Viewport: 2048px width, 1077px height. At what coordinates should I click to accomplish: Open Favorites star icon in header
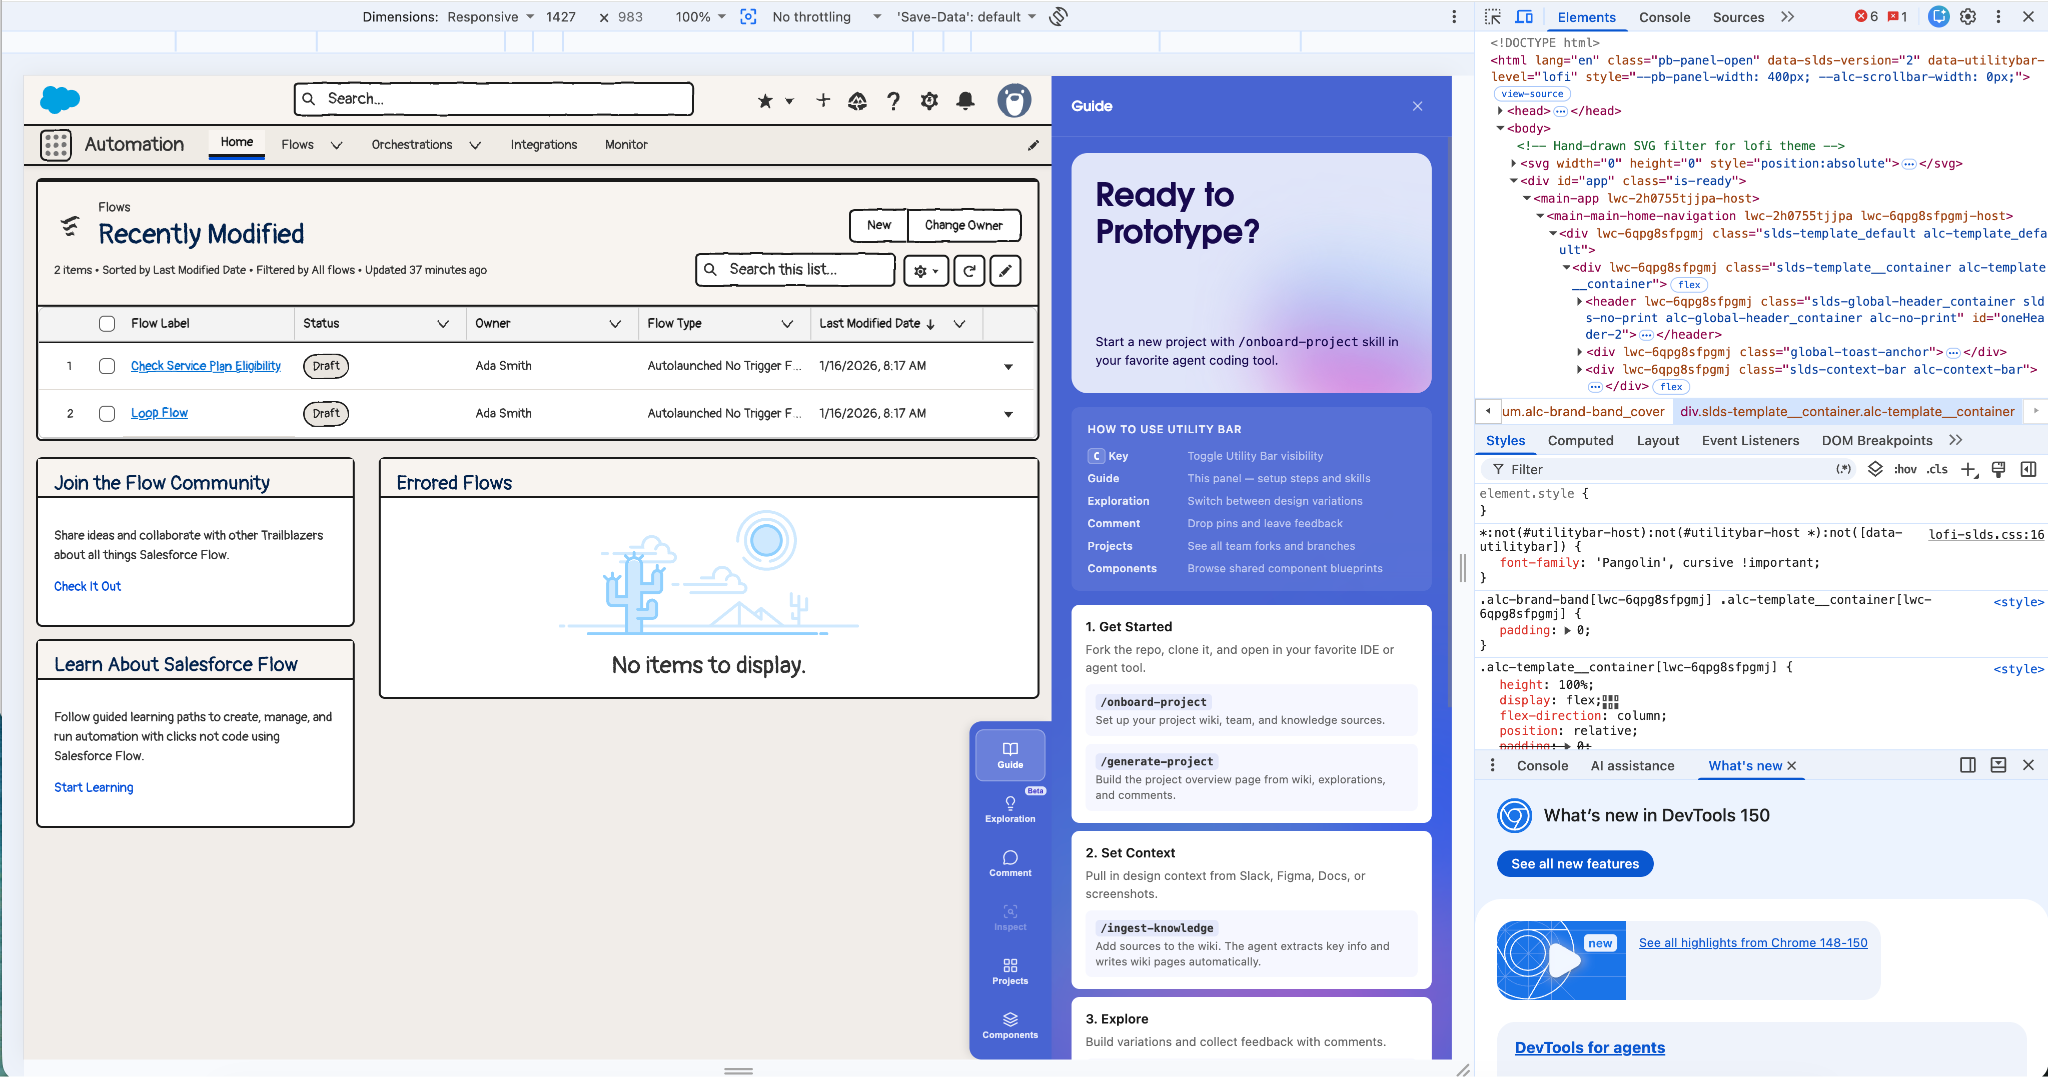[765, 101]
